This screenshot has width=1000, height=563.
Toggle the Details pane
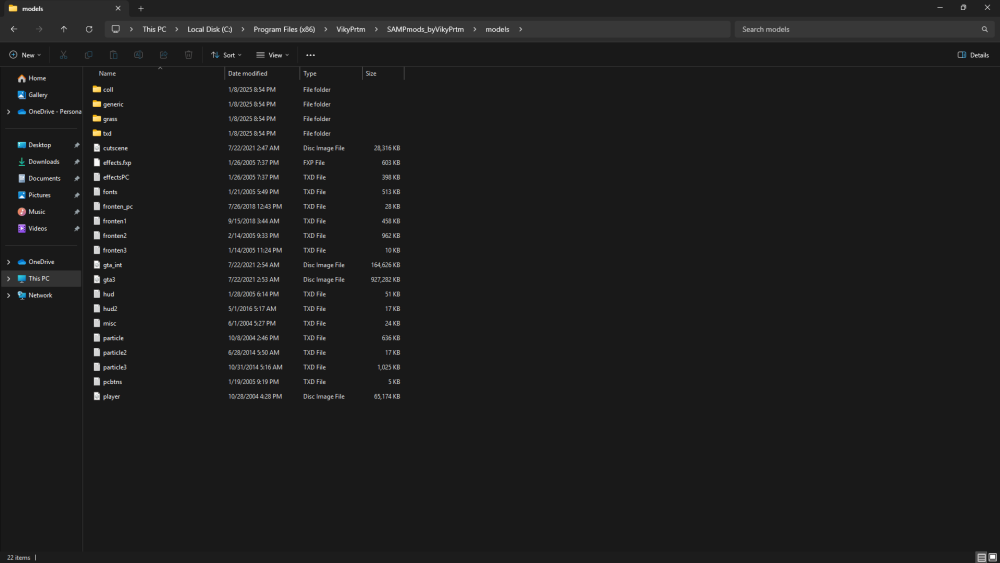tap(973, 55)
